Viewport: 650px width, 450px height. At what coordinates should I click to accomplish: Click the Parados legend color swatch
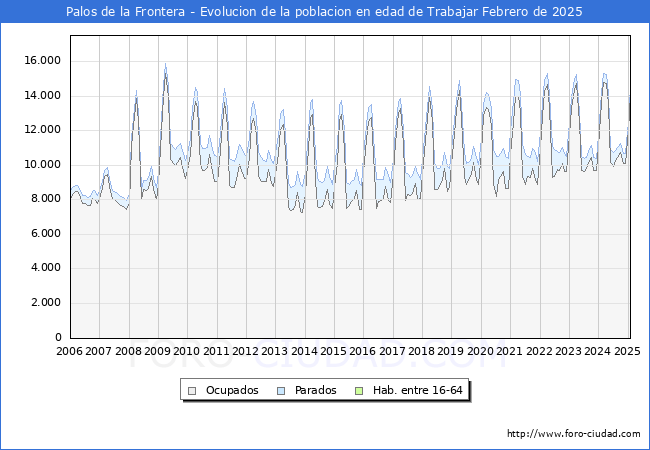click(281, 391)
